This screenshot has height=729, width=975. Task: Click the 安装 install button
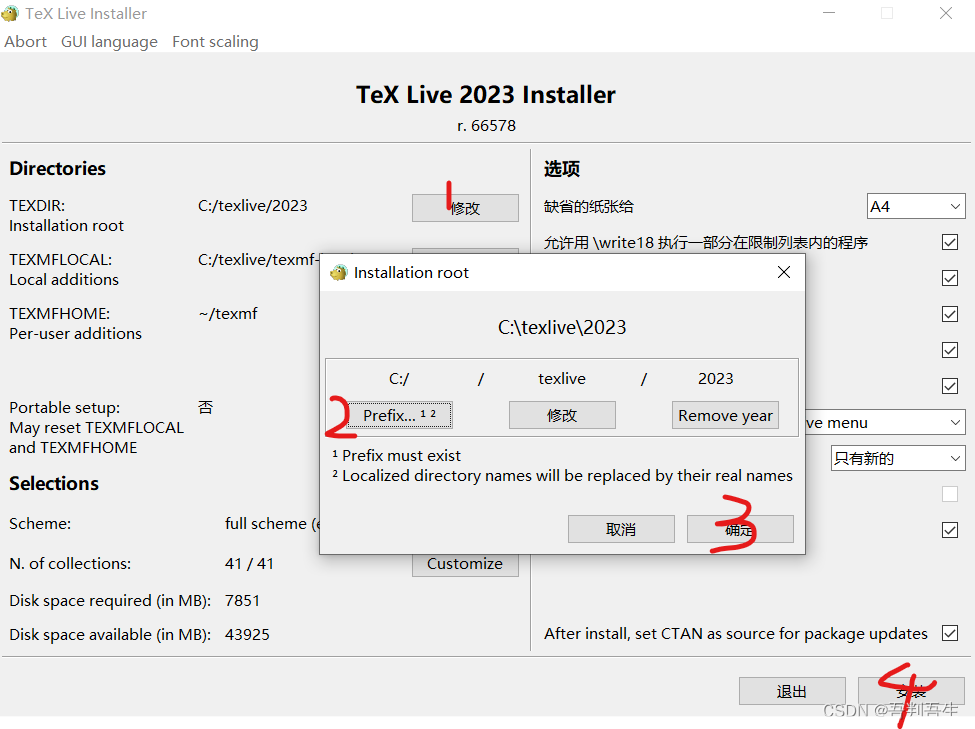pyautogui.click(x=912, y=691)
